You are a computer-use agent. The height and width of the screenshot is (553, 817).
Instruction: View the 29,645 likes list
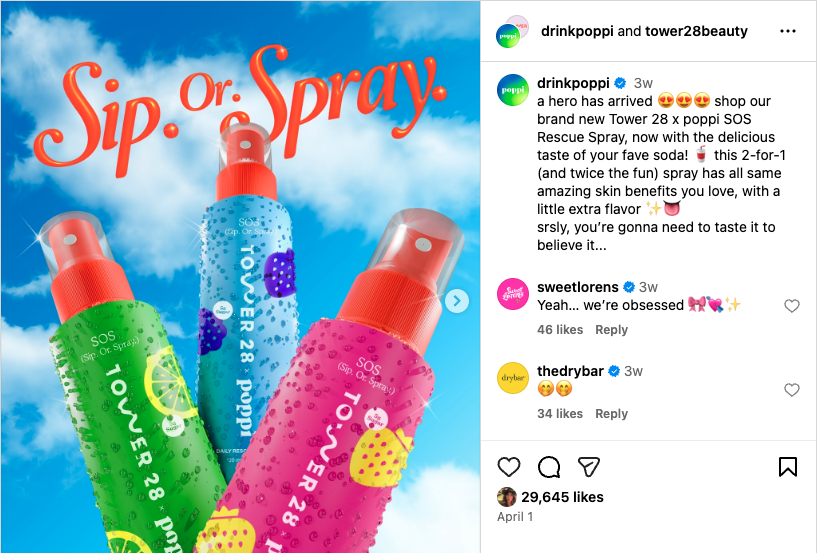tap(562, 497)
